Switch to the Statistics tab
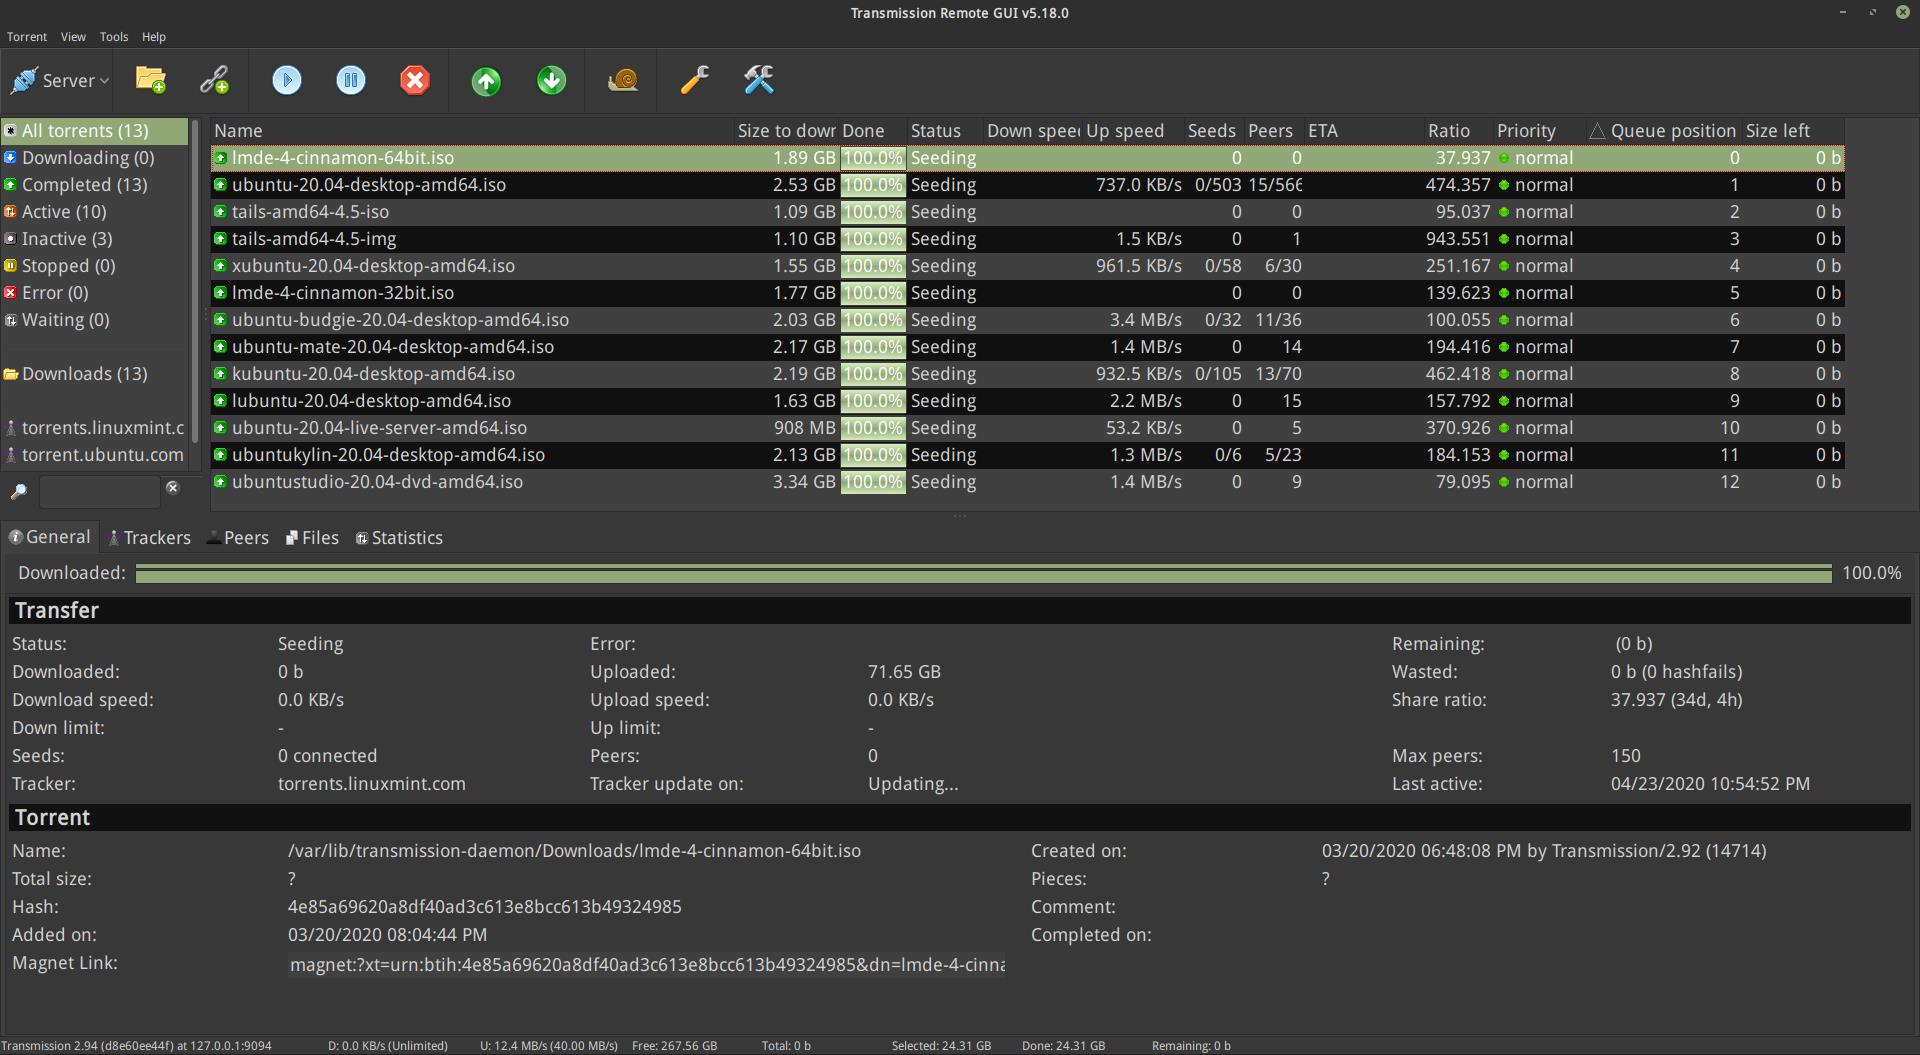The image size is (1920, 1055). click(399, 538)
